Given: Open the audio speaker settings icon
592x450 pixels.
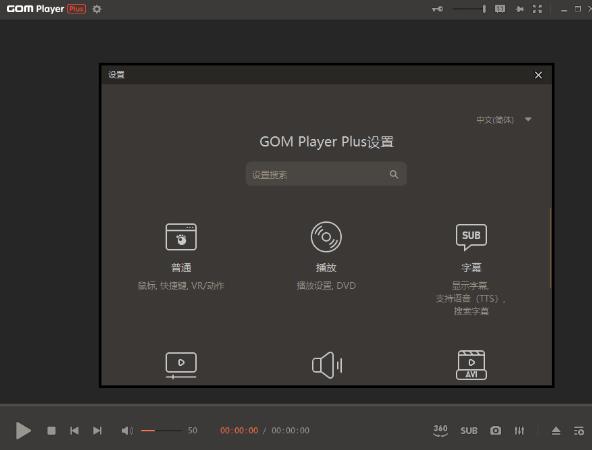Looking at the screenshot, I should tap(327, 365).
